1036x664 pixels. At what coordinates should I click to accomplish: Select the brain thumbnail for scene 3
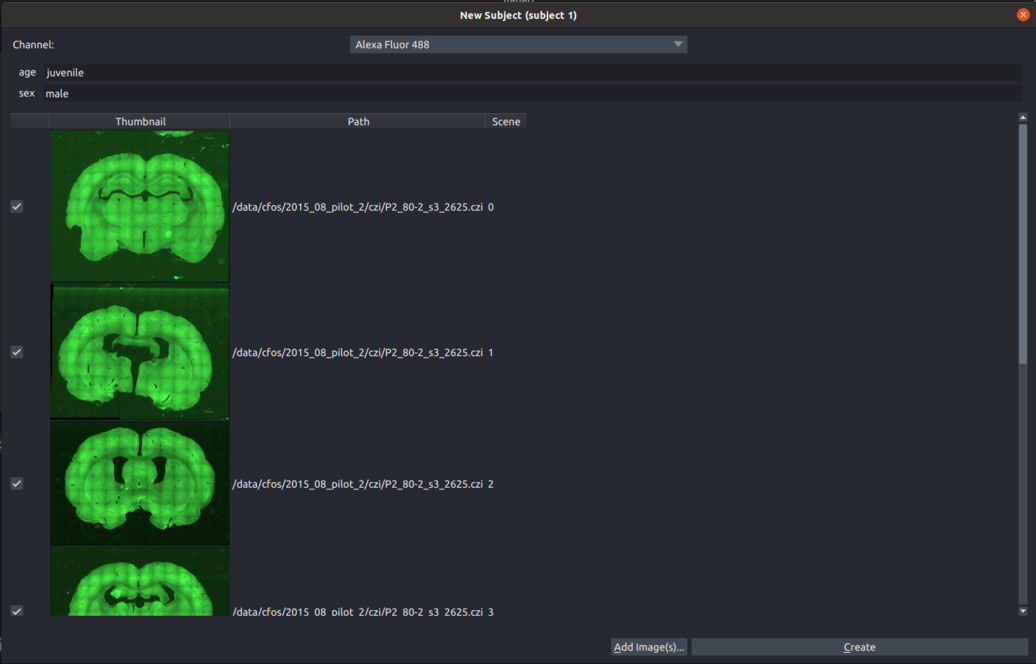coord(140,581)
